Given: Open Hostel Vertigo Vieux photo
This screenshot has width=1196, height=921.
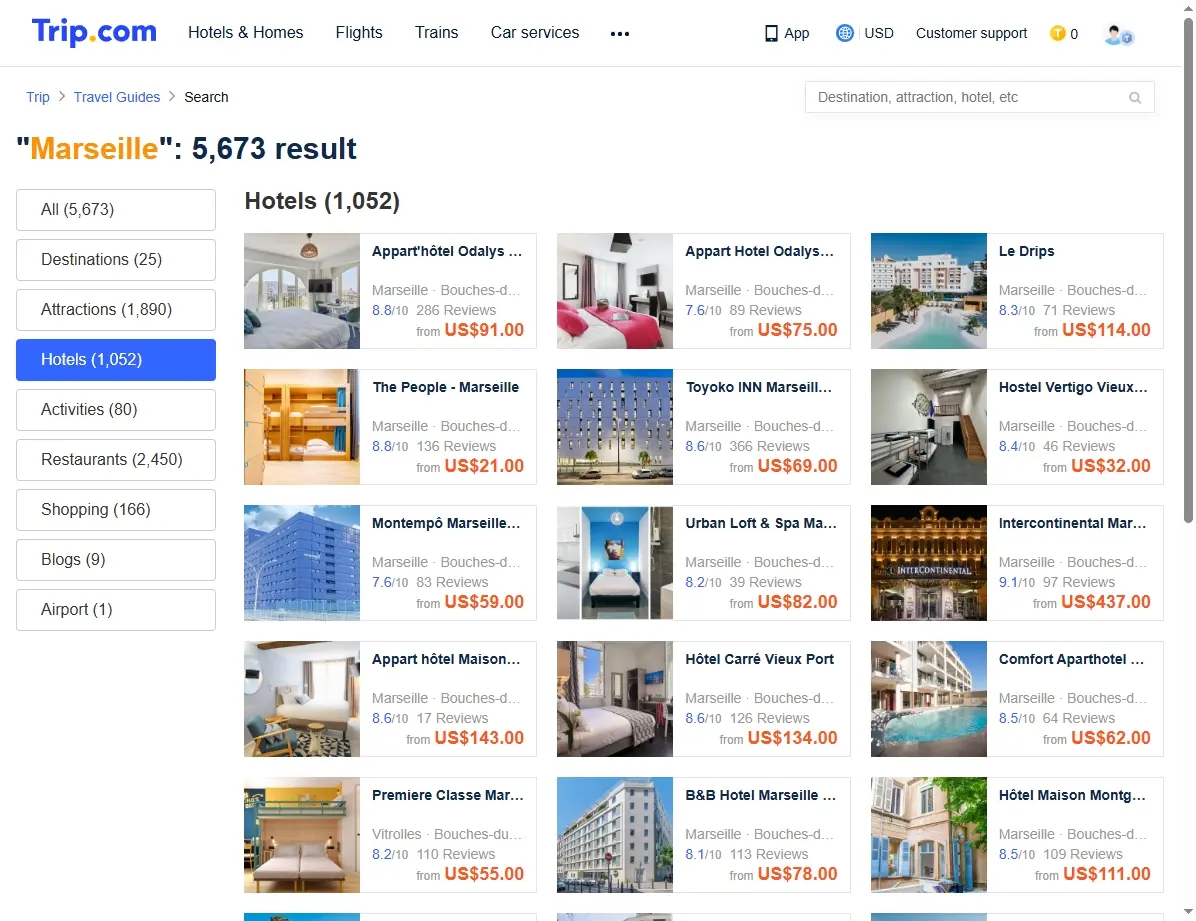Looking at the screenshot, I should [928, 427].
